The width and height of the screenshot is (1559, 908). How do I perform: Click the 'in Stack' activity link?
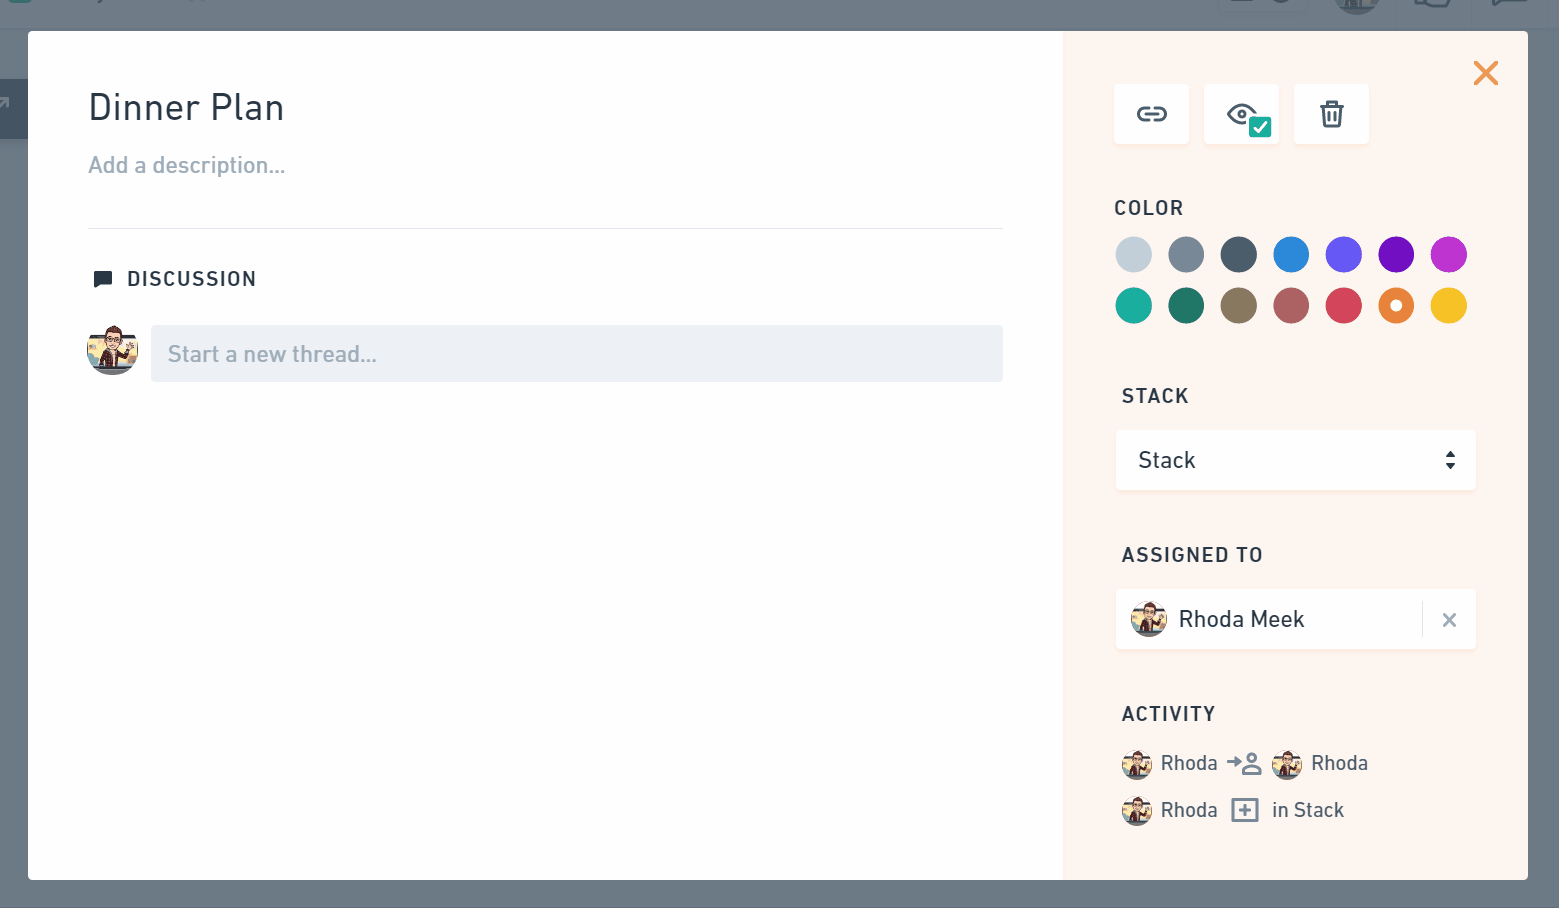pyautogui.click(x=1307, y=810)
